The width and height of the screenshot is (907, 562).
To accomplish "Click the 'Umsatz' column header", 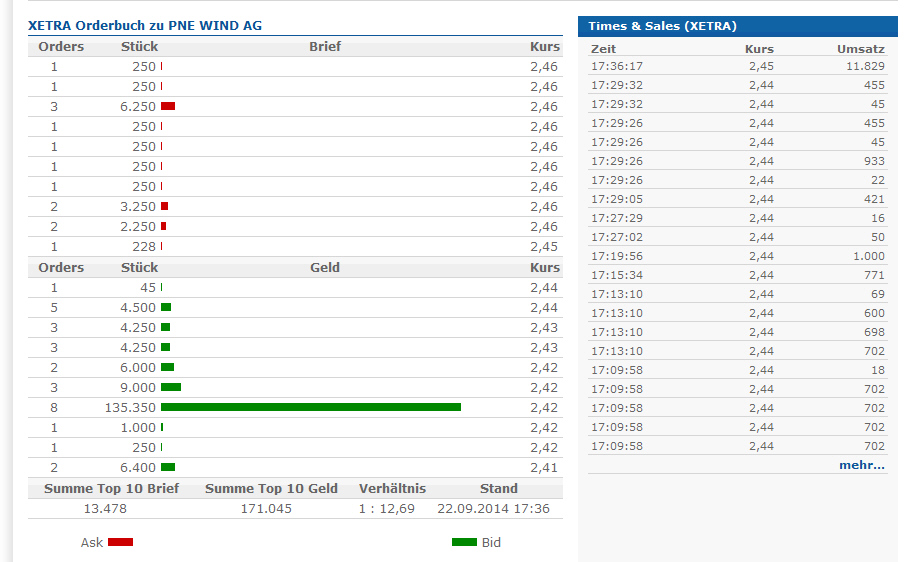I will pos(861,49).
